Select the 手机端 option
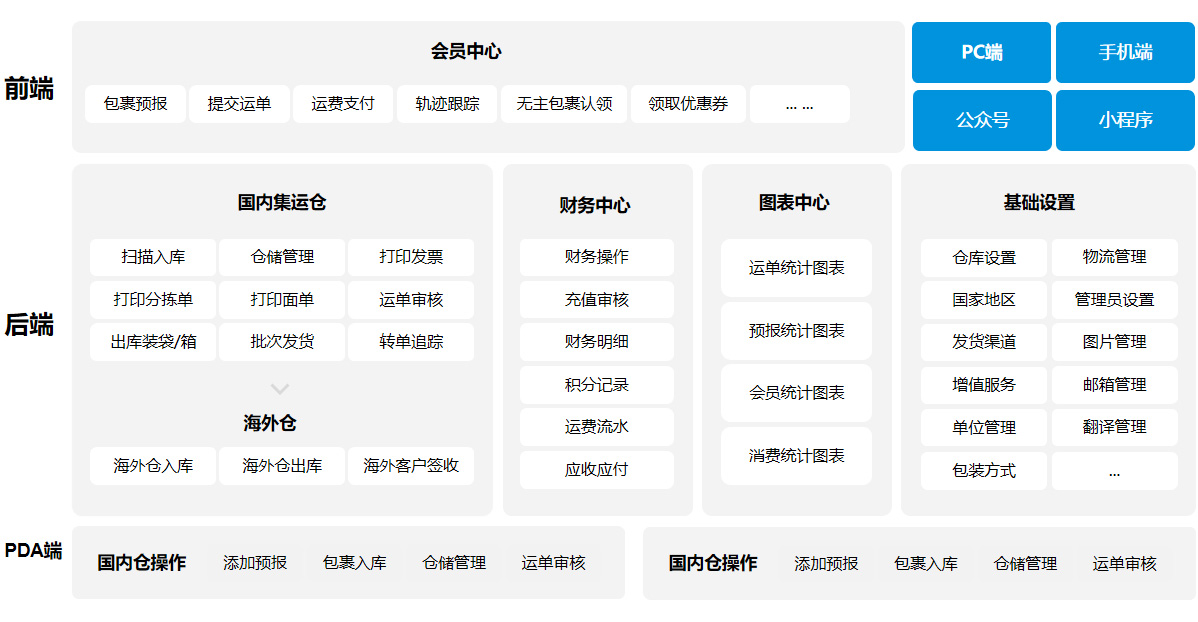 pos(1125,52)
